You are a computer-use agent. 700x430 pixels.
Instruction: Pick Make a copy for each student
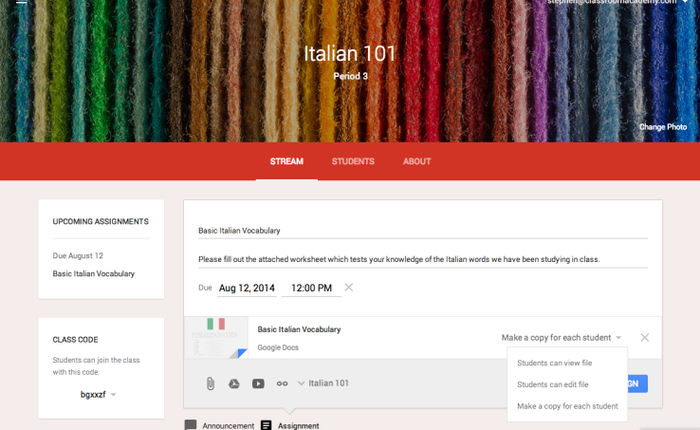tap(567, 406)
